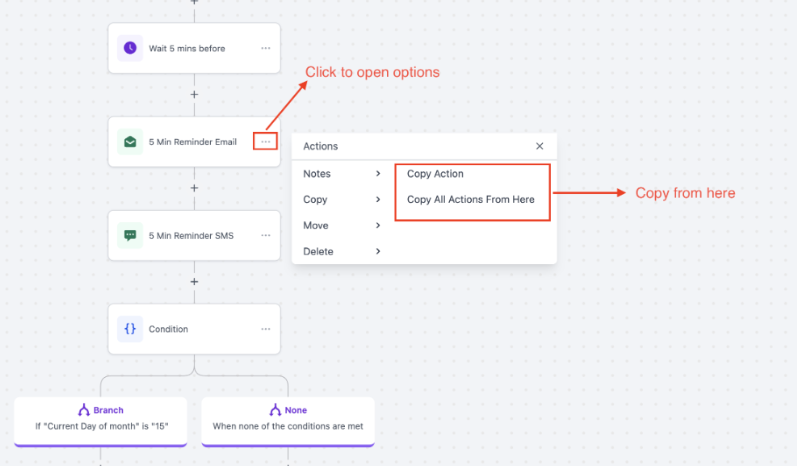The height and width of the screenshot is (466, 797).
Task: Choose Copy Action option
Action: pyautogui.click(x=435, y=174)
